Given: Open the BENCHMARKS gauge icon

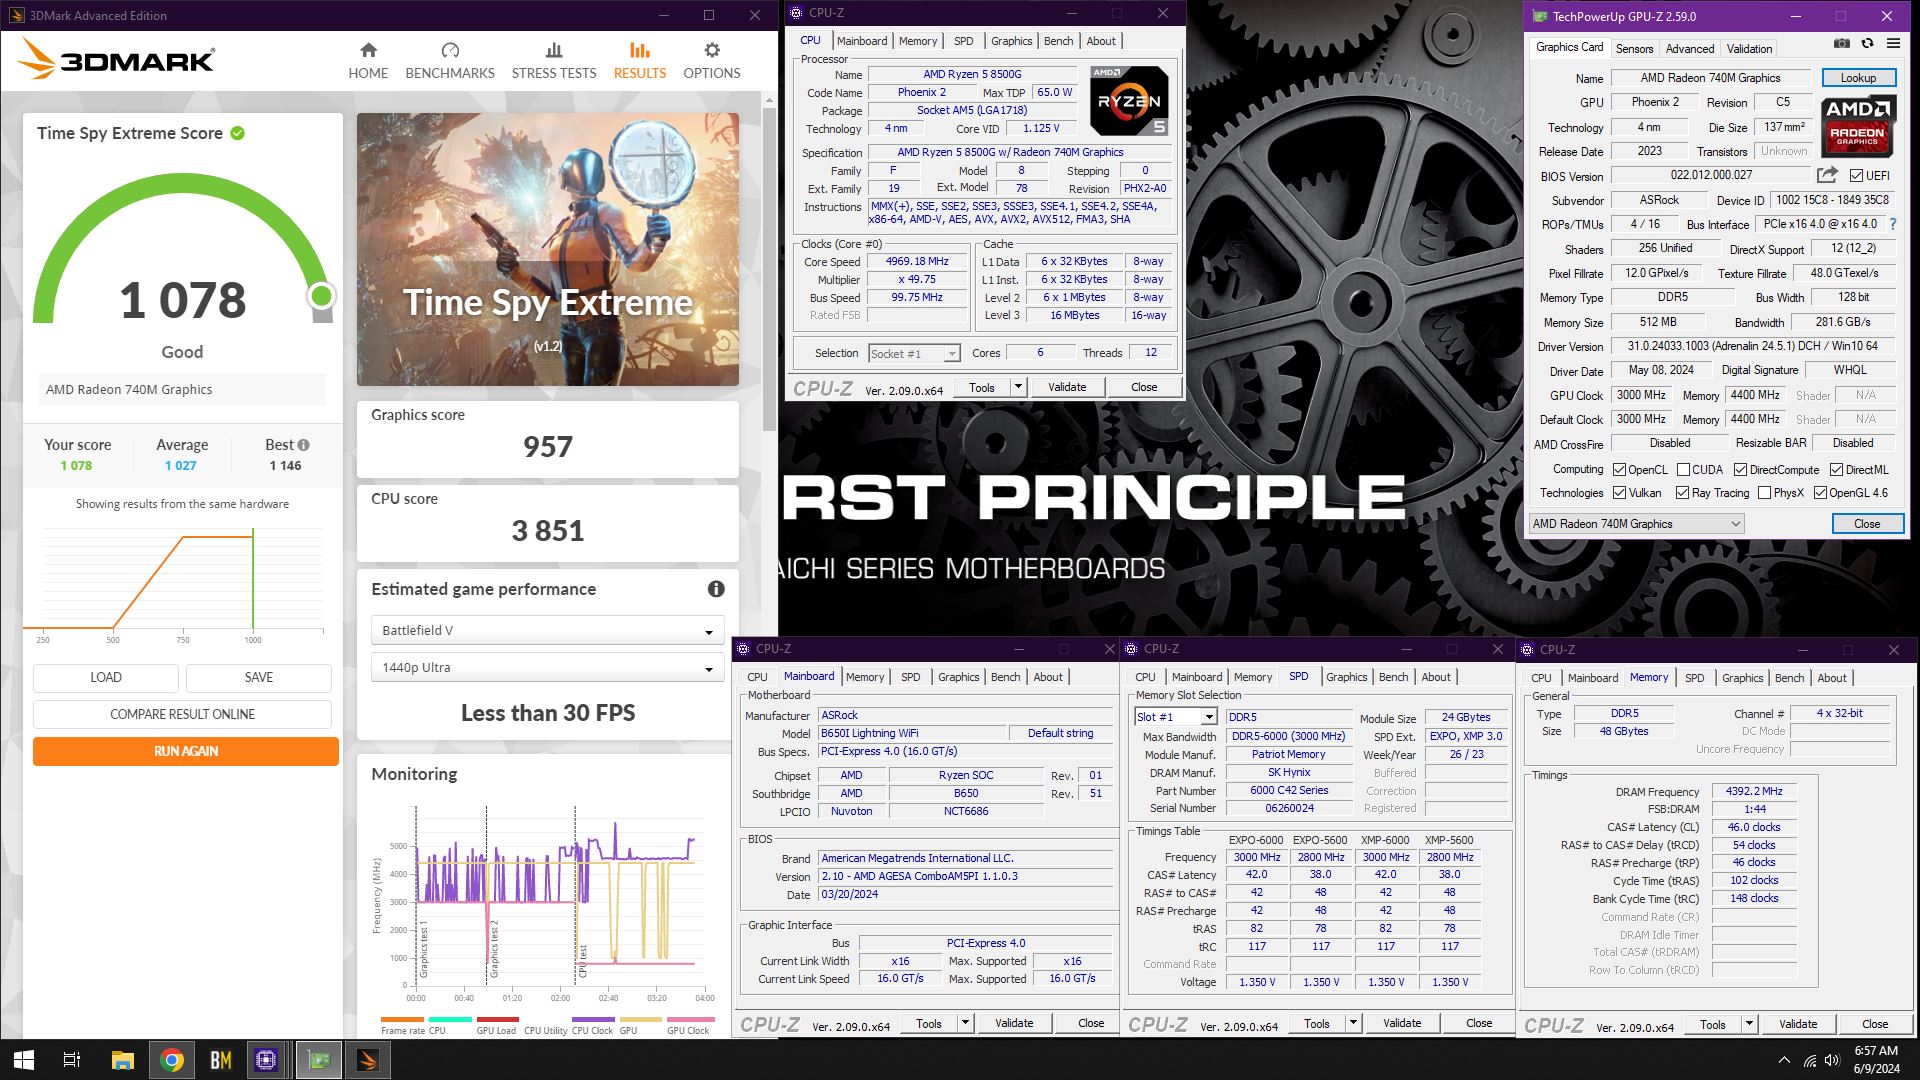Looking at the screenshot, I should 450,50.
